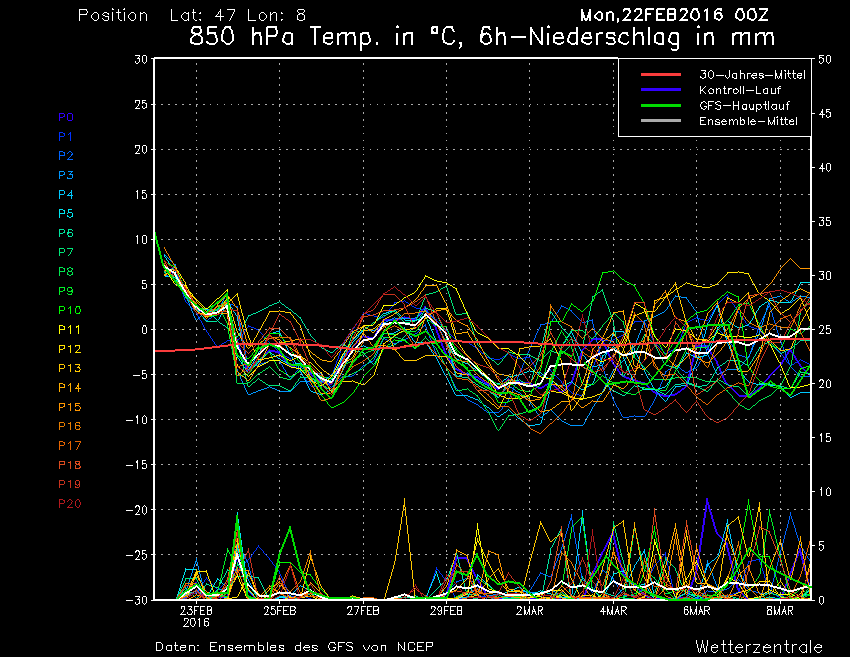Click the 27FEB date axis label
850x657 pixels.
(x=363, y=610)
